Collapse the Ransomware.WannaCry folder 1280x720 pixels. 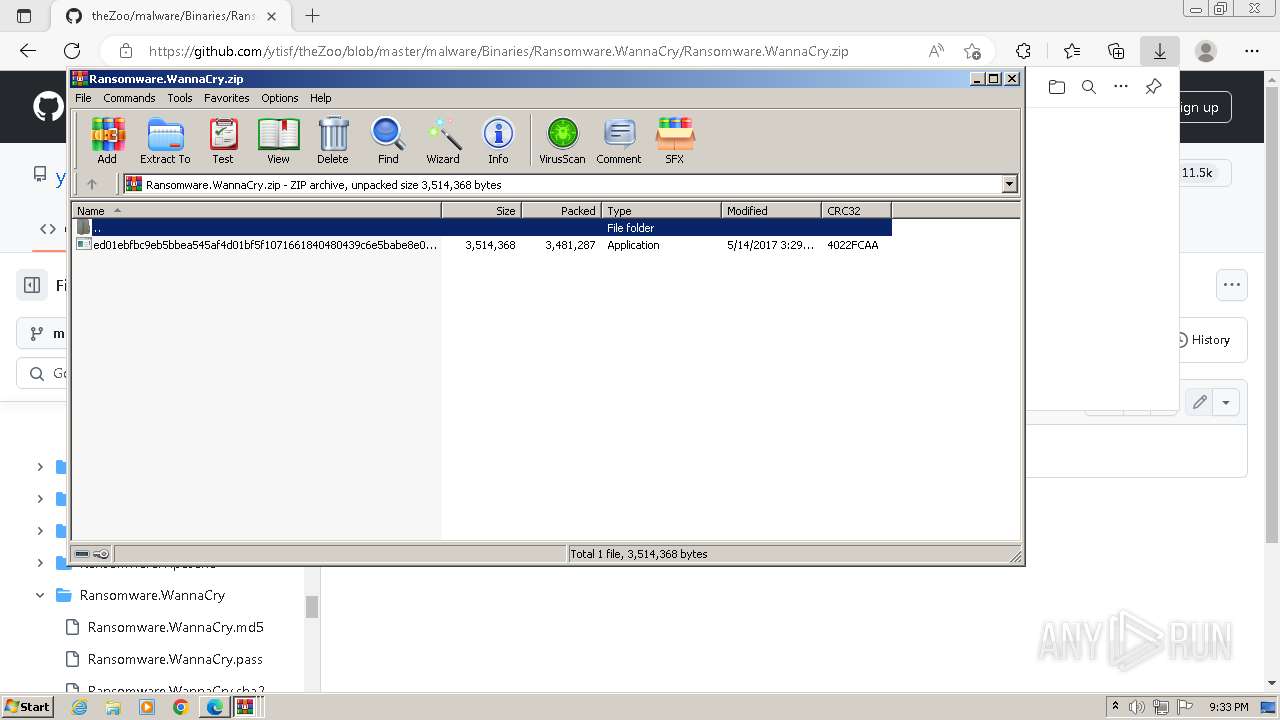pos(40,595)
